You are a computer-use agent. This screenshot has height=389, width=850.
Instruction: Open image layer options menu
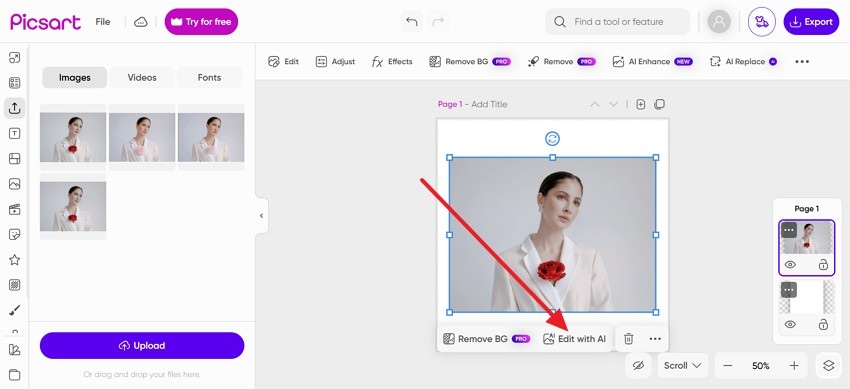coord(789,230)
